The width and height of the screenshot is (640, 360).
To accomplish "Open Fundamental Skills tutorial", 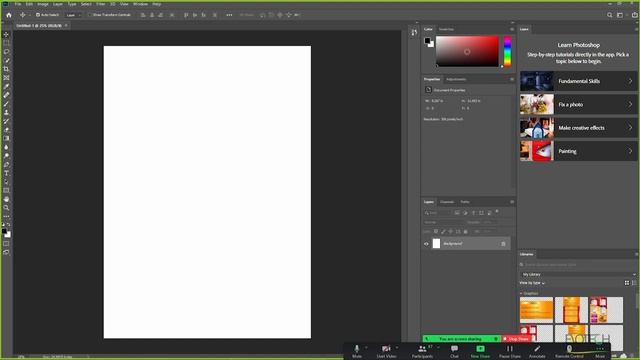I will click(579, 81).
